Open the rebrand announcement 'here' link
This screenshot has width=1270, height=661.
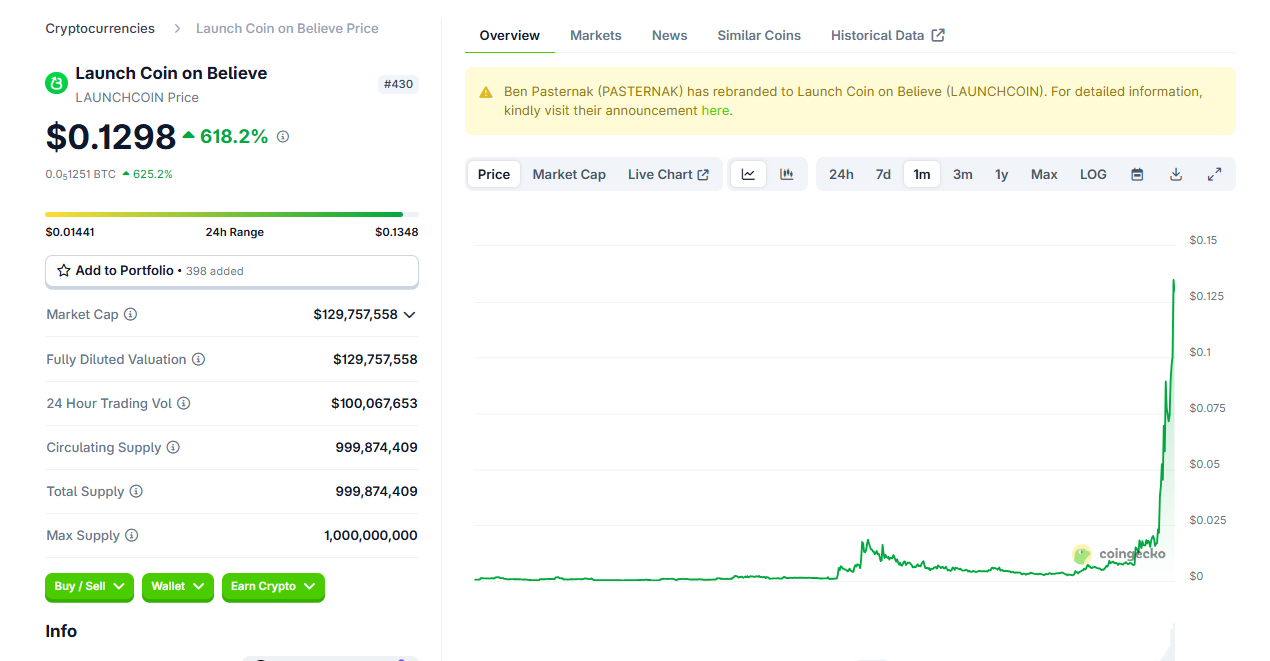click(715, 111)
